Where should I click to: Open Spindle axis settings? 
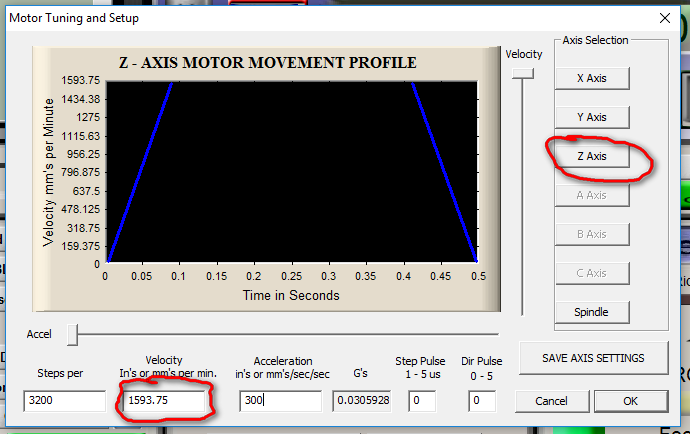pos(592,312)
